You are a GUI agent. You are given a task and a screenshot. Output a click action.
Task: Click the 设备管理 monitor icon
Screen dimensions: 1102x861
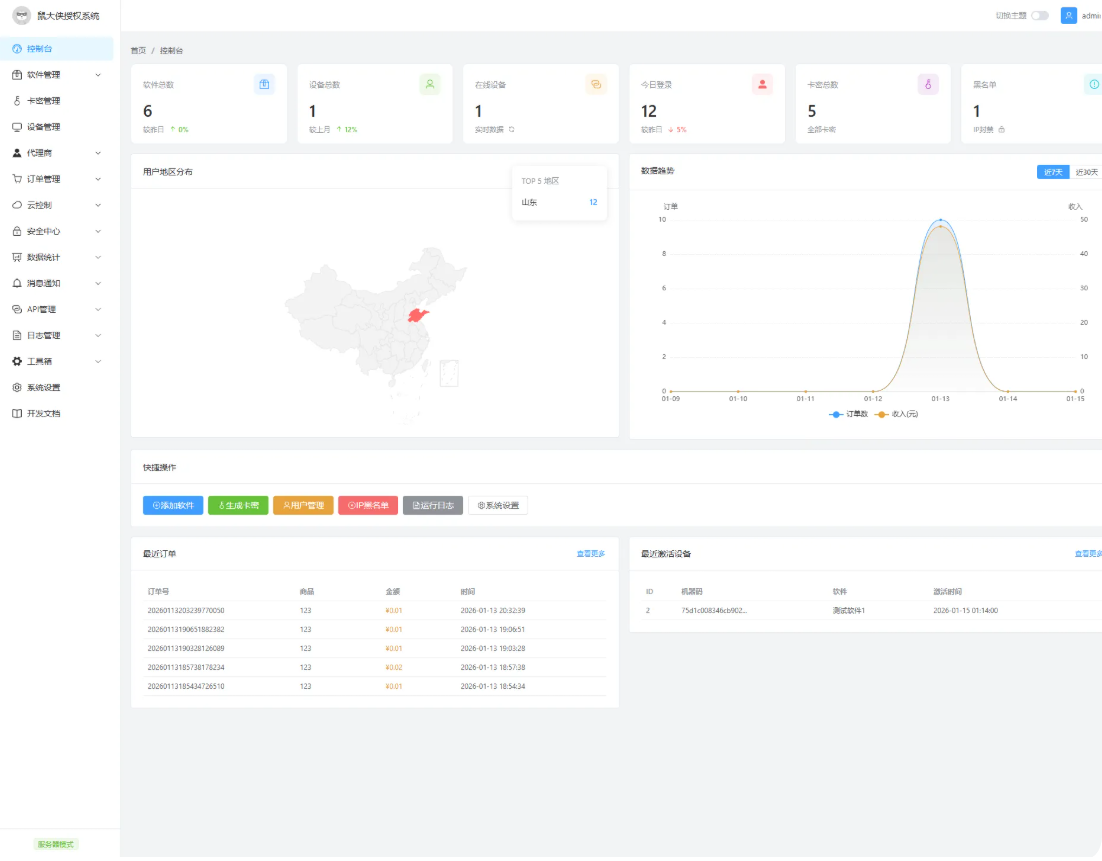tap(16, 126)
